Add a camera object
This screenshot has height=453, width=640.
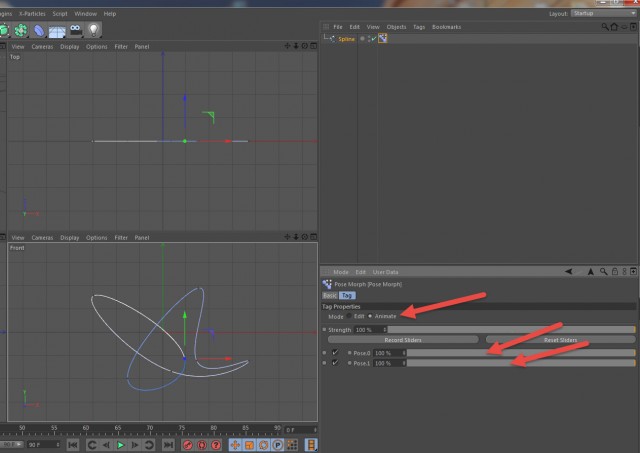(x=76, y=29)
